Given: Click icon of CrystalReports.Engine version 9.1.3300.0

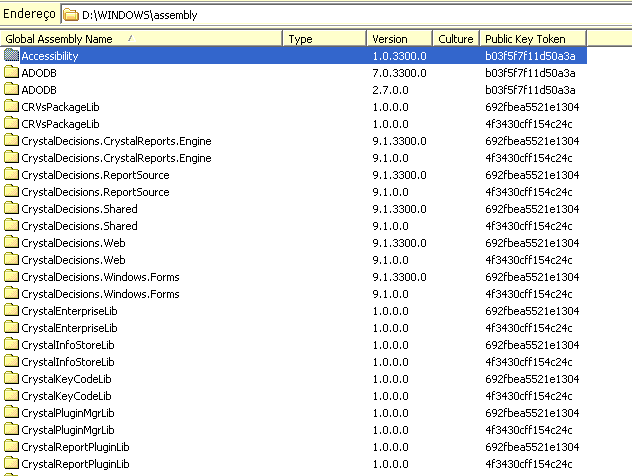Looking at the screenshot, I should [x=11, y=140].
